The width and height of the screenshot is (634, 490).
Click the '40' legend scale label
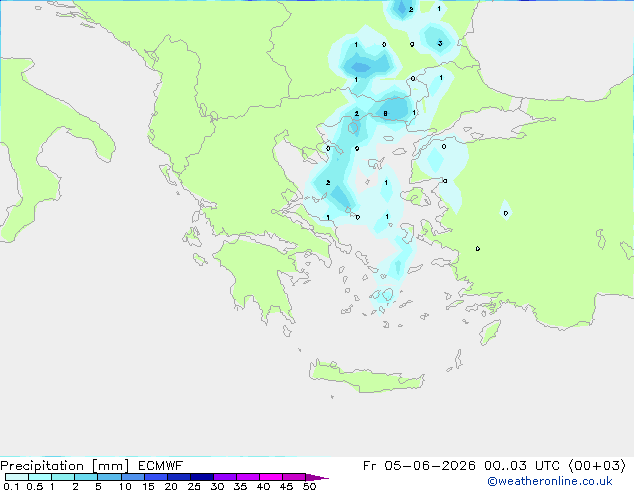pyautogui.click(x=263, y=486)
